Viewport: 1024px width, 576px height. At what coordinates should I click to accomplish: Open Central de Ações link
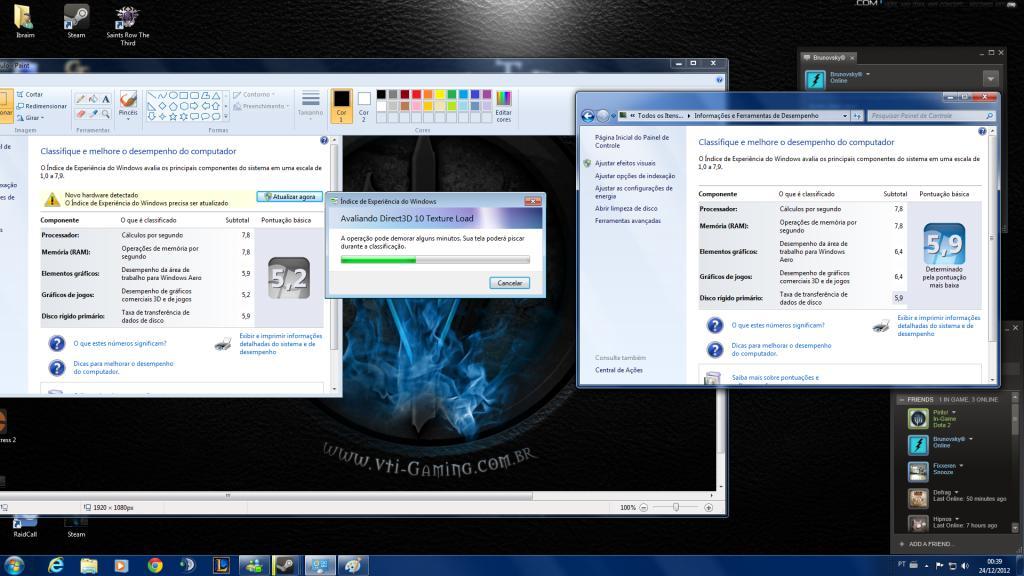coord(618,370)
